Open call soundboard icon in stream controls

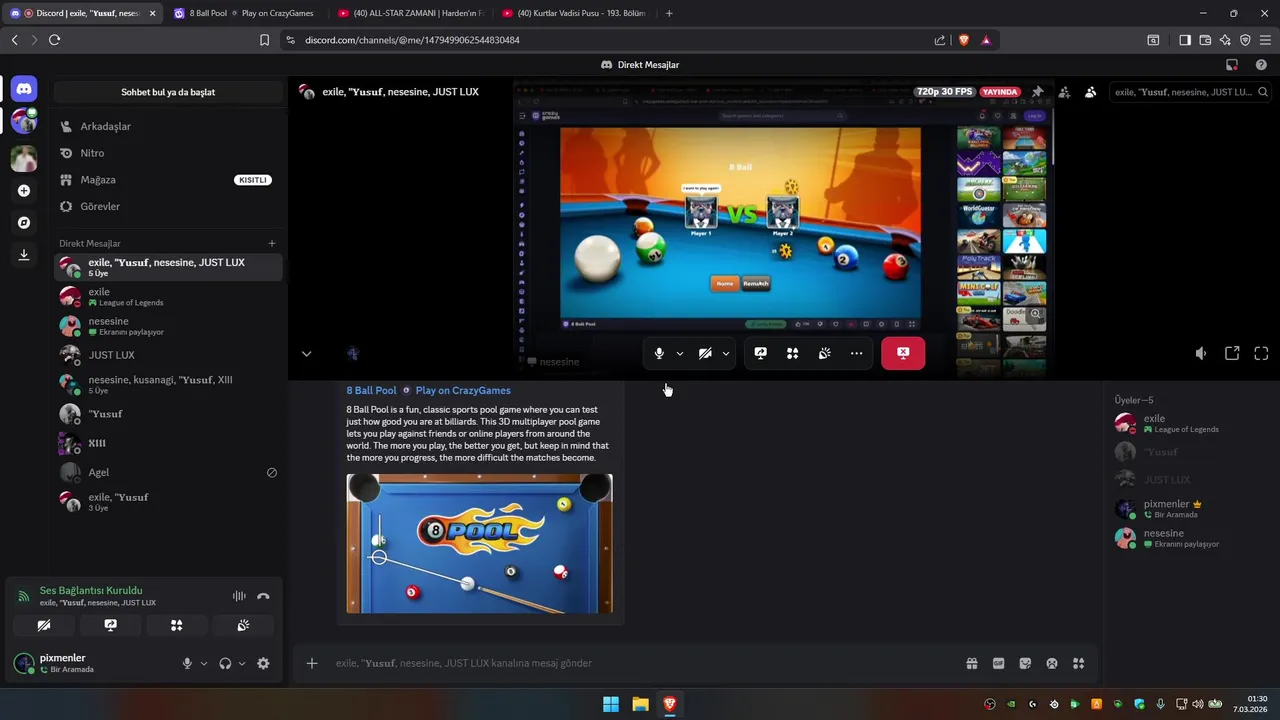tap(824, 353)
